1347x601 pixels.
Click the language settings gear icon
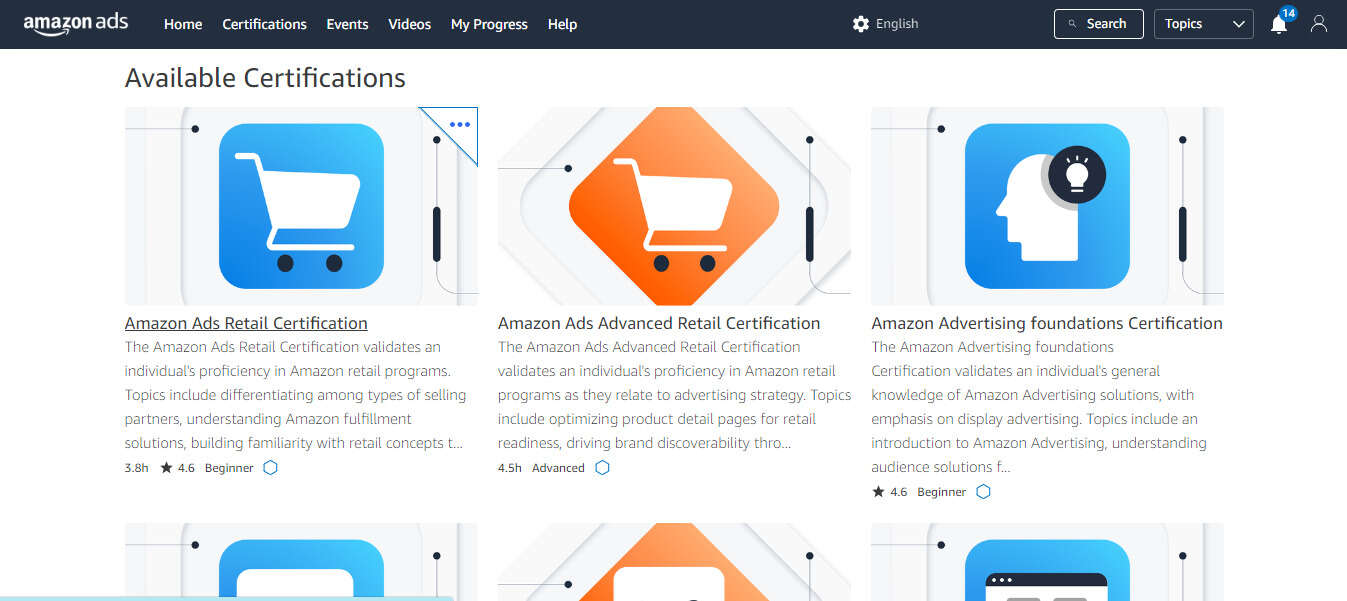[x=861, y=24]
